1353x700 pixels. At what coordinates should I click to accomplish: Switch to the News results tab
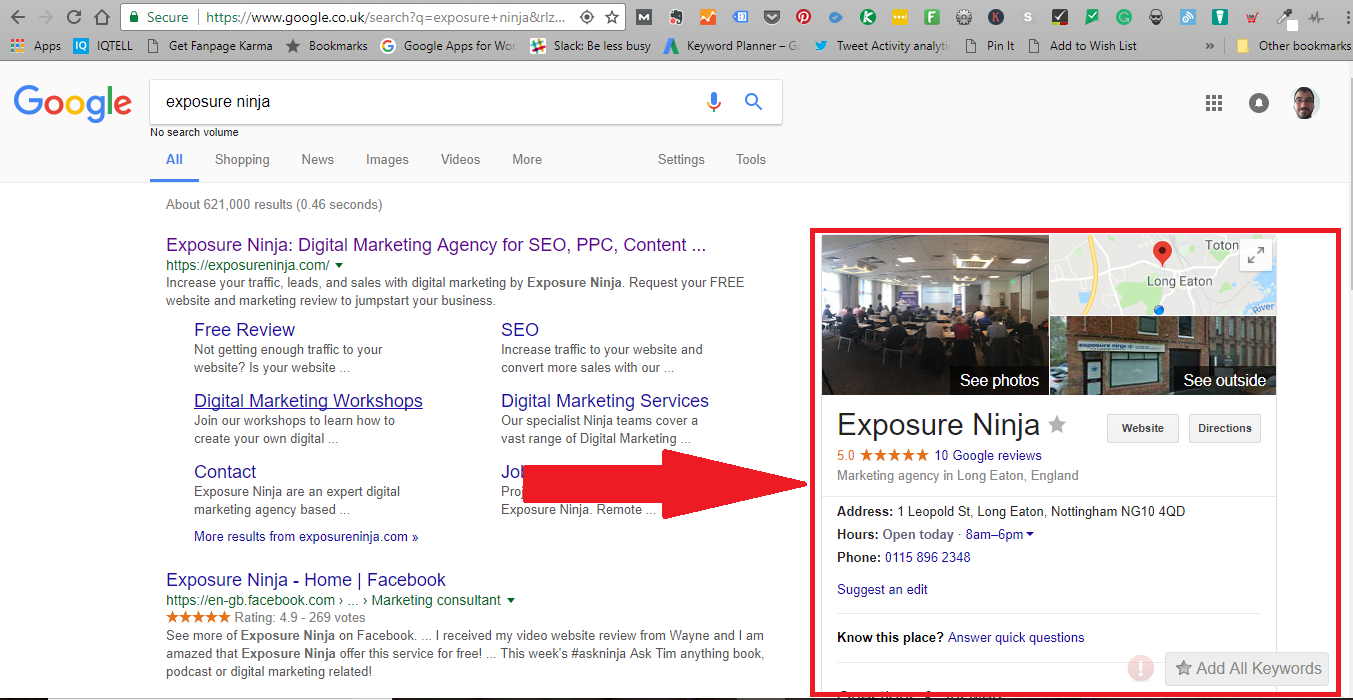(318, 159)
